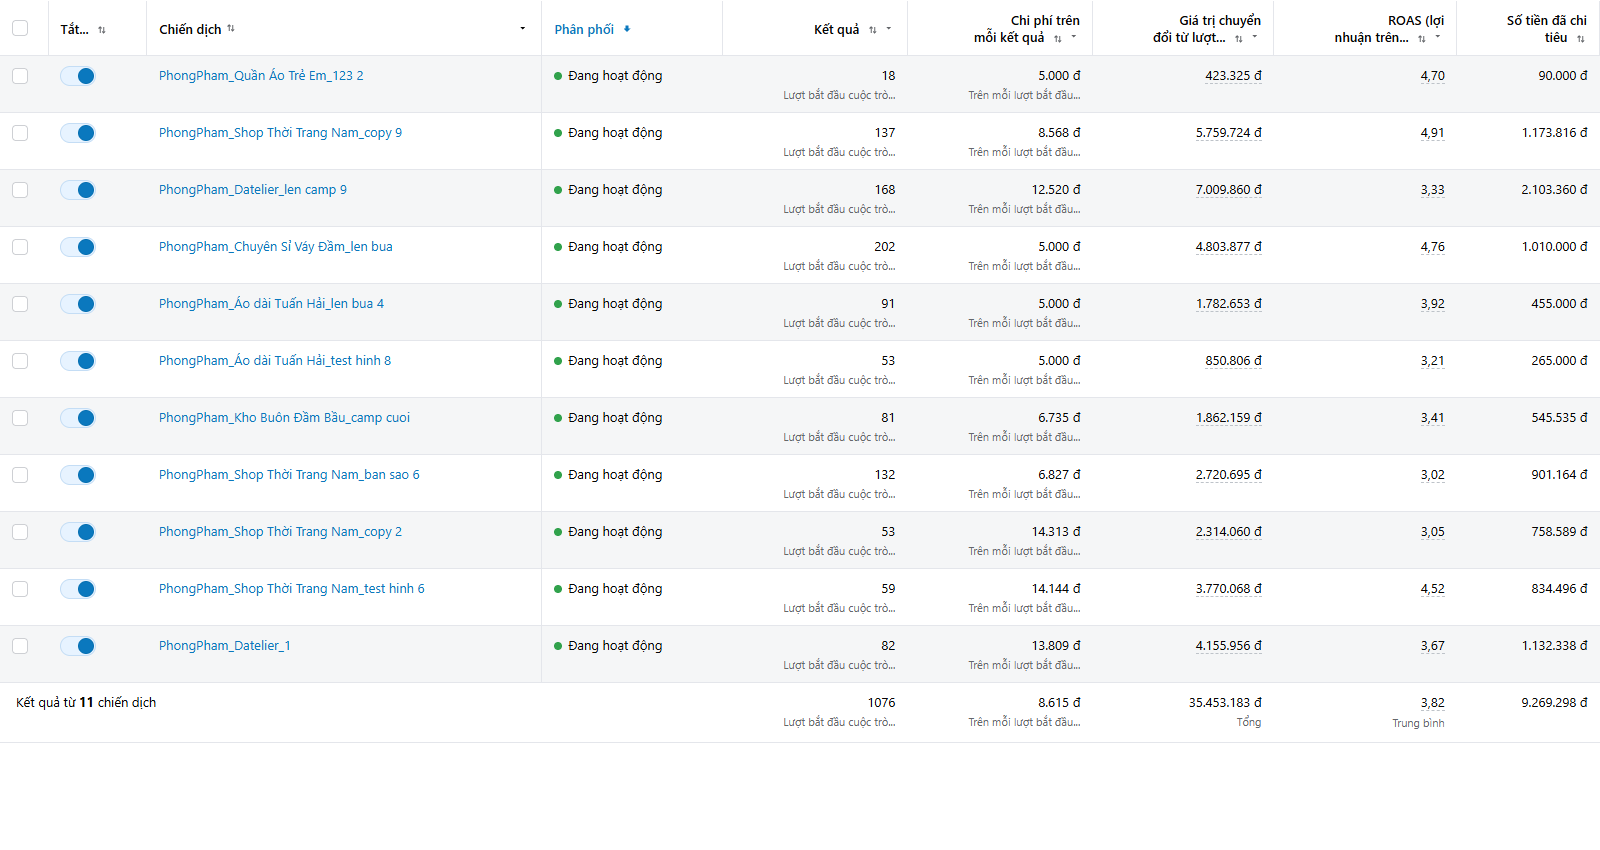Sort by Chi phí trên mỗi kết quả
The height and width of the screenshot is (850, 1600).
point(1057,38)
